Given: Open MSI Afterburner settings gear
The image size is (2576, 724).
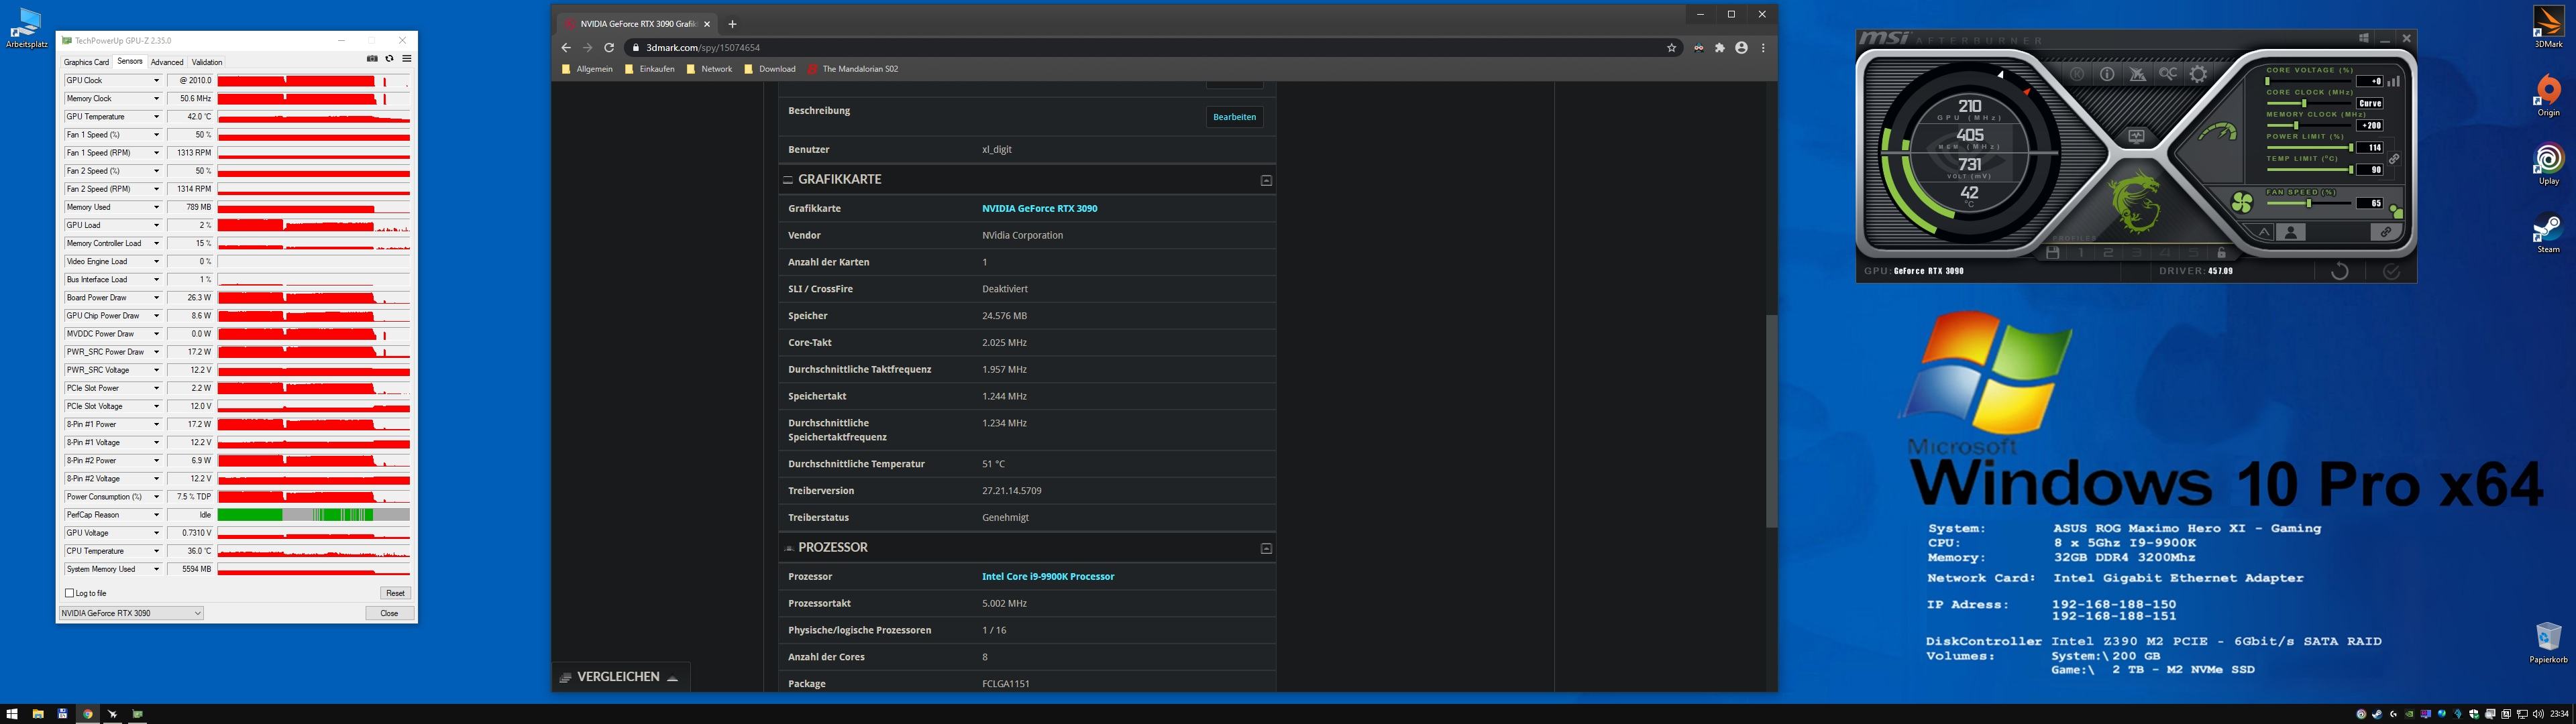Looking at the screenshot, I should (x=2198, y=74).
